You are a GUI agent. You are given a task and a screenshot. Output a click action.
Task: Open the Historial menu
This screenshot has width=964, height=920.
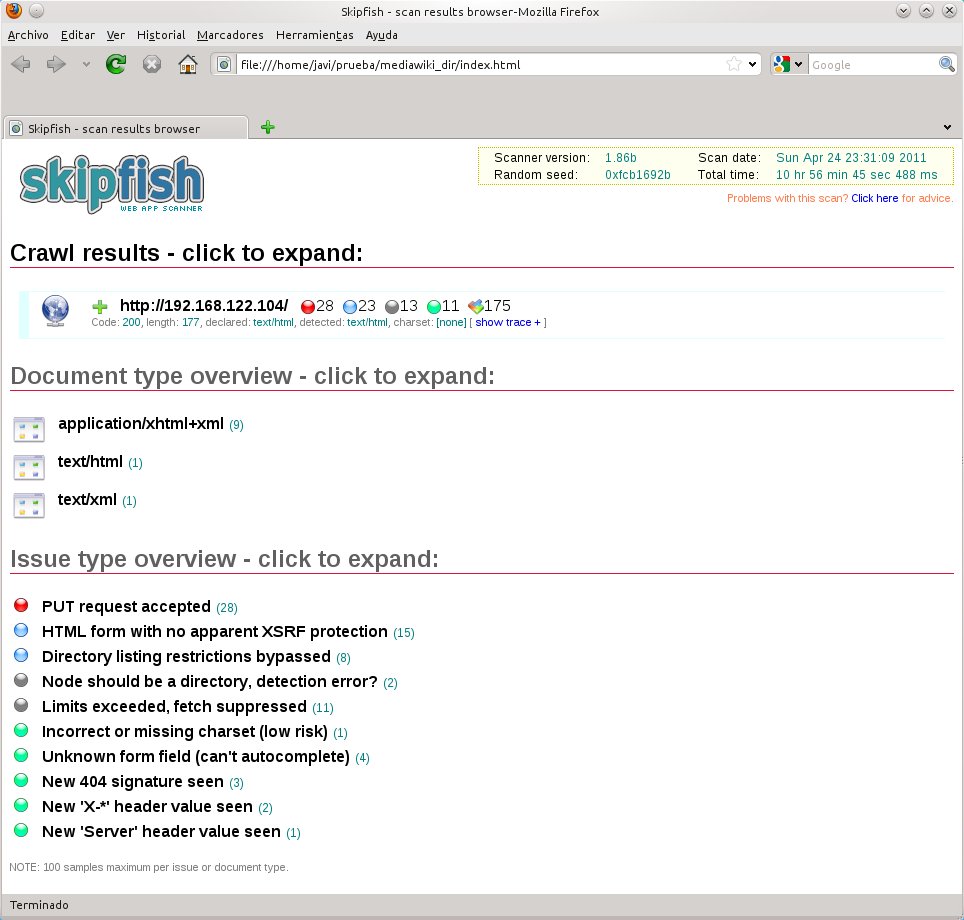pyautogui.click(x=160, y=35)
